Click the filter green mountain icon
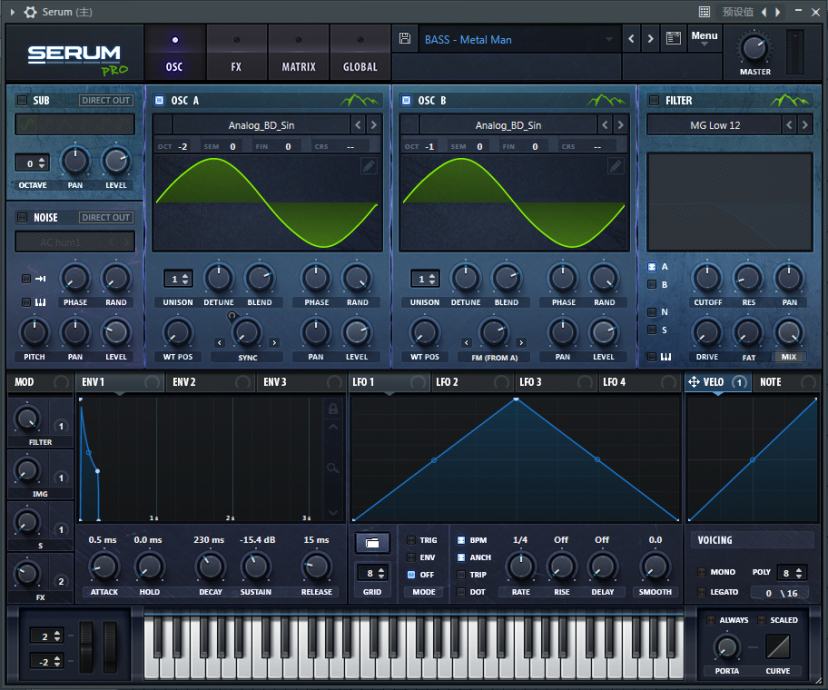This screenshot has height=690, width=828. 791,100
